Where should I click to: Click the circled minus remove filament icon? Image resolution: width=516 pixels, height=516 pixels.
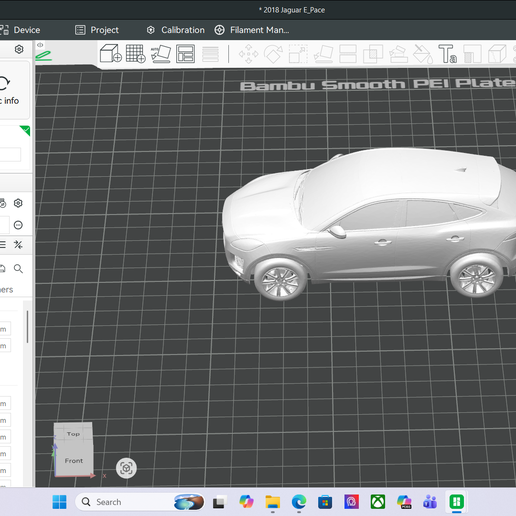click(x=18, y=225)
